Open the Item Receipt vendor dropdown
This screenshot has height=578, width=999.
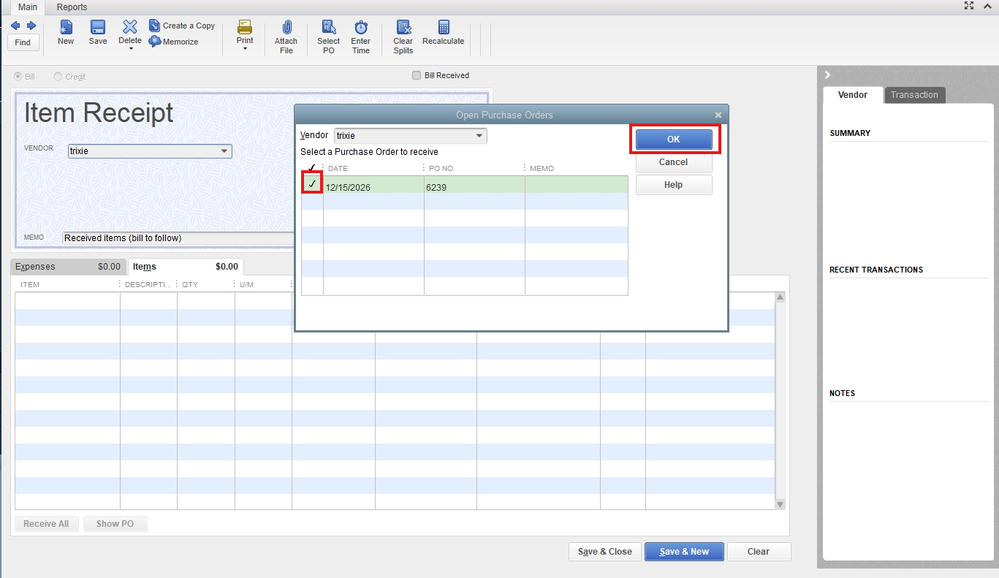point(224,151)
